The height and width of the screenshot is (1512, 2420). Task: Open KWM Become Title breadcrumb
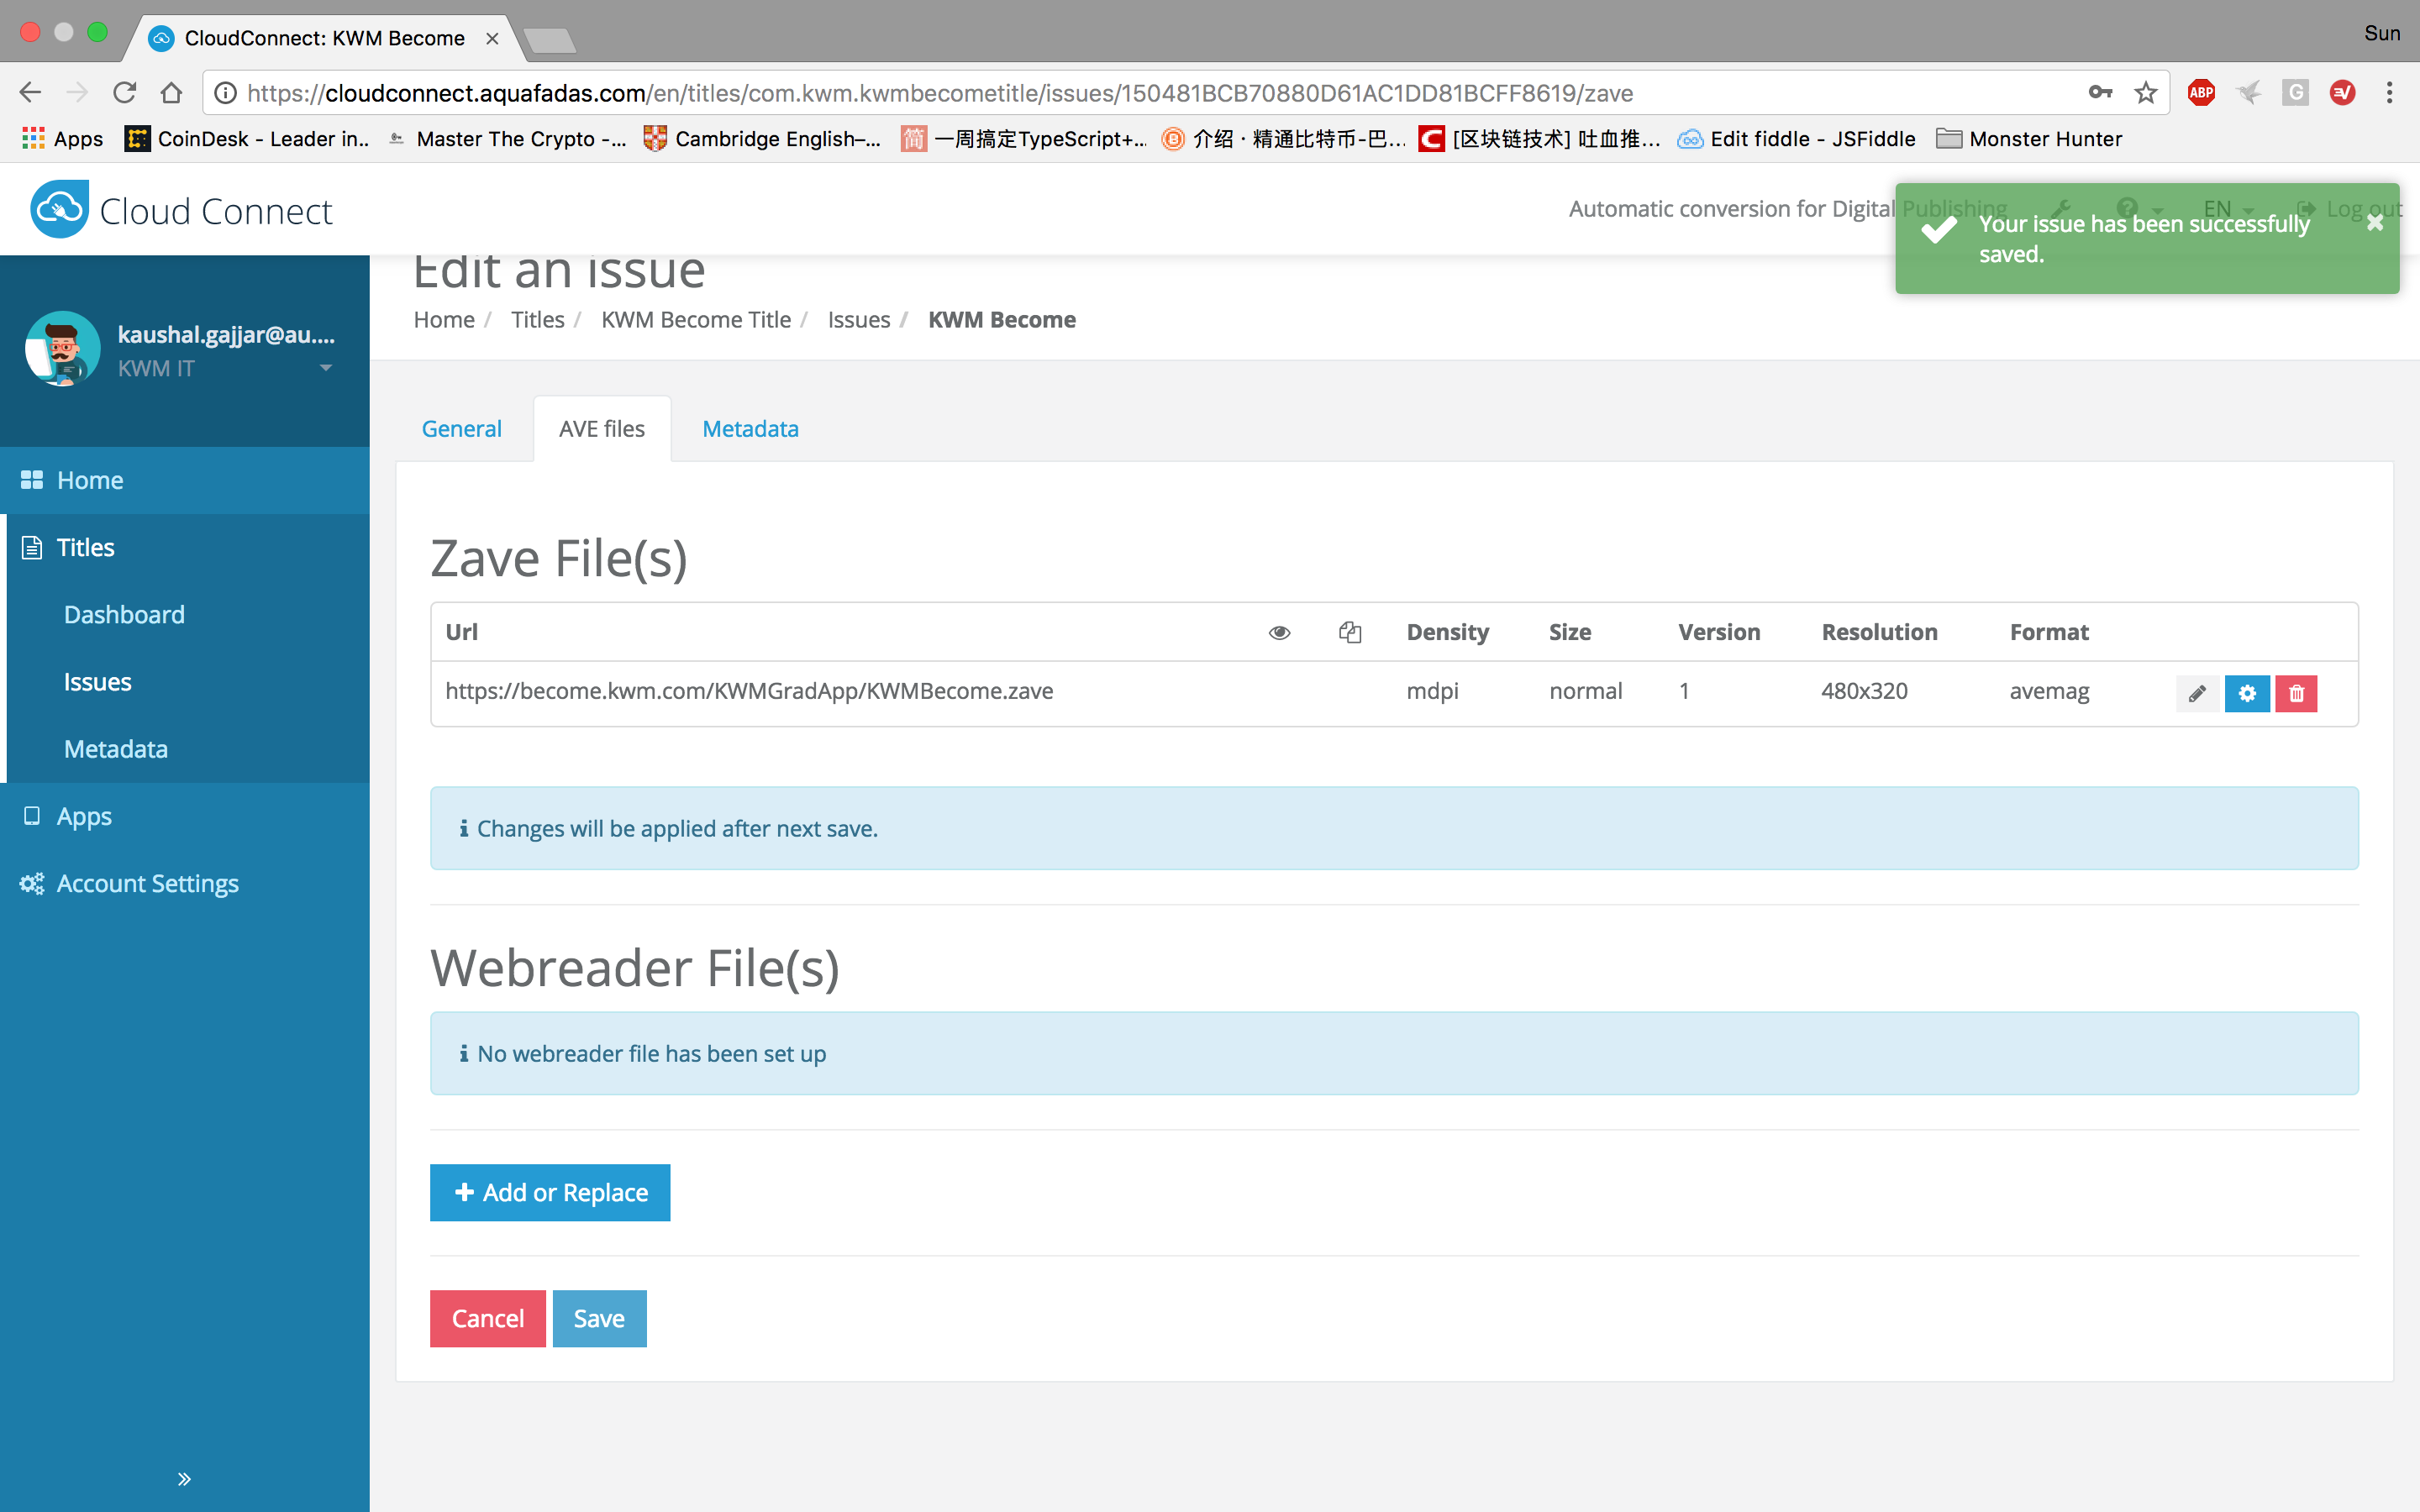[696, 319]
